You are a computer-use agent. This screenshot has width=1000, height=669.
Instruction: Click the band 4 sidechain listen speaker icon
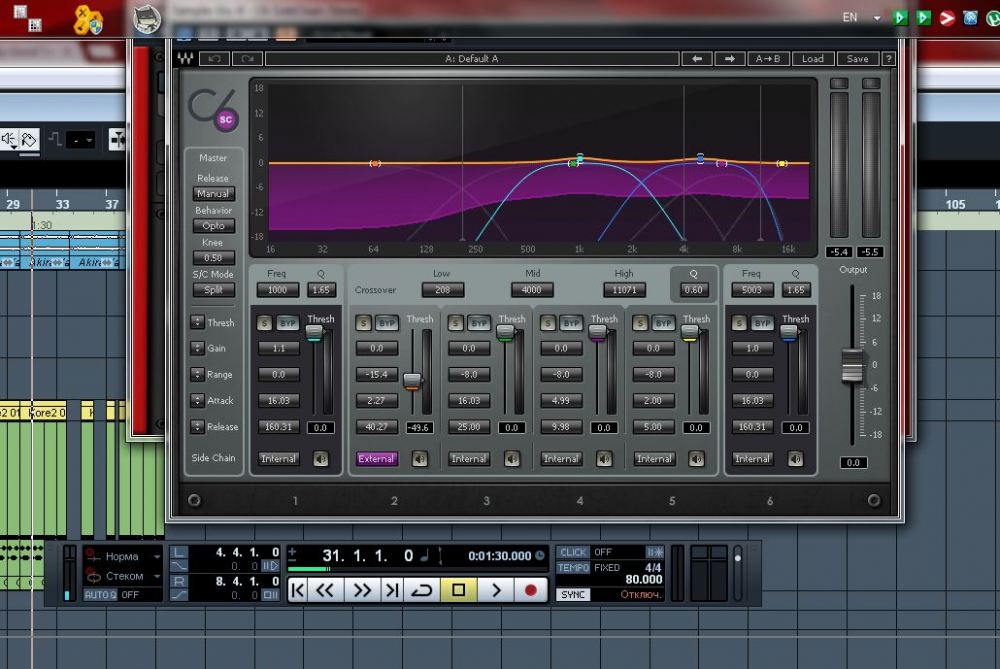(604, 459)
